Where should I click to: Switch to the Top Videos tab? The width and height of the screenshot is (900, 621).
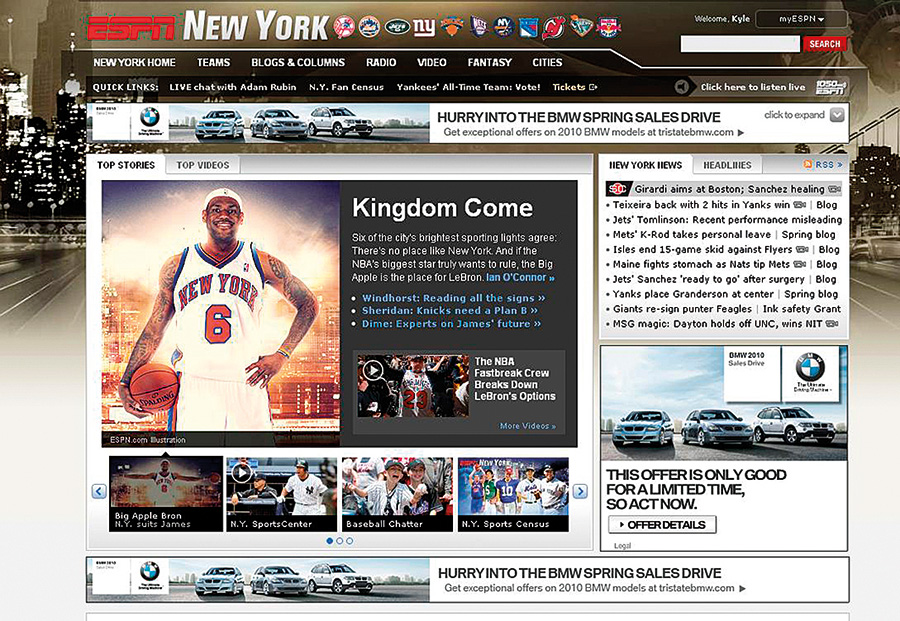coord(203,165)
